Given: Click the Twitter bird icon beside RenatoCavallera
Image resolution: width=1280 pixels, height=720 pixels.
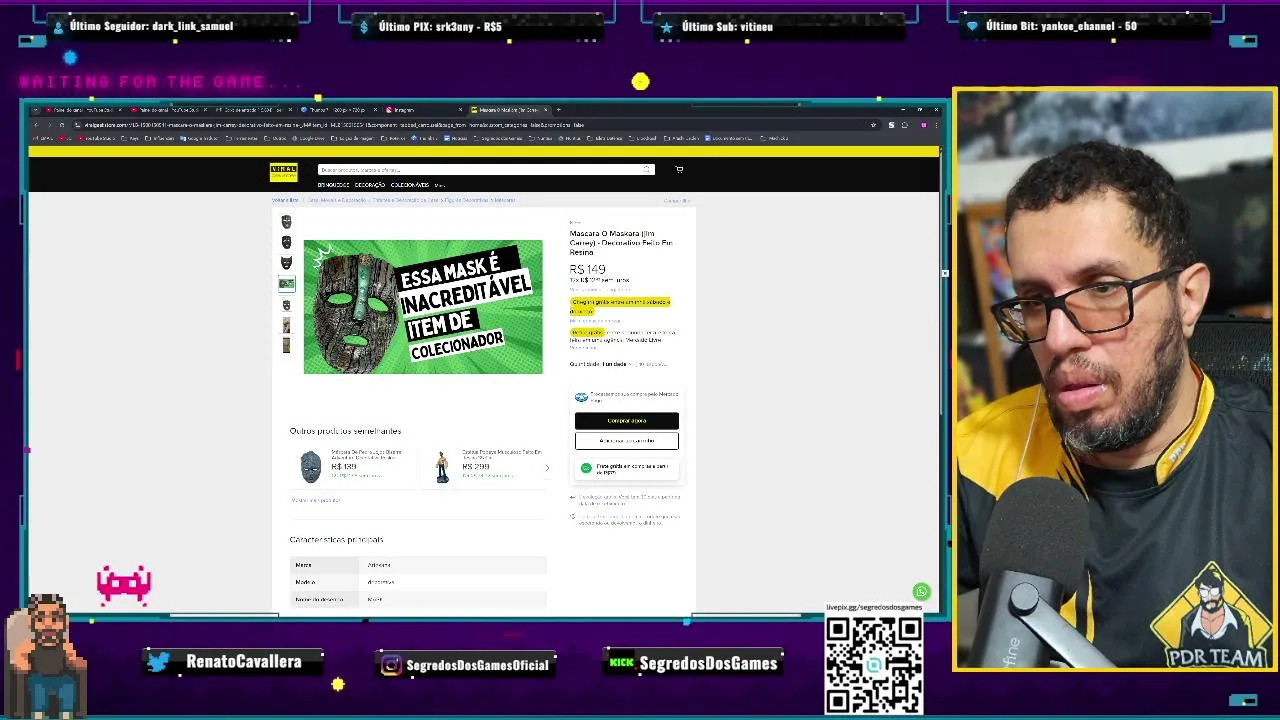Looking at the screenshot, I should tap(158, 662).
